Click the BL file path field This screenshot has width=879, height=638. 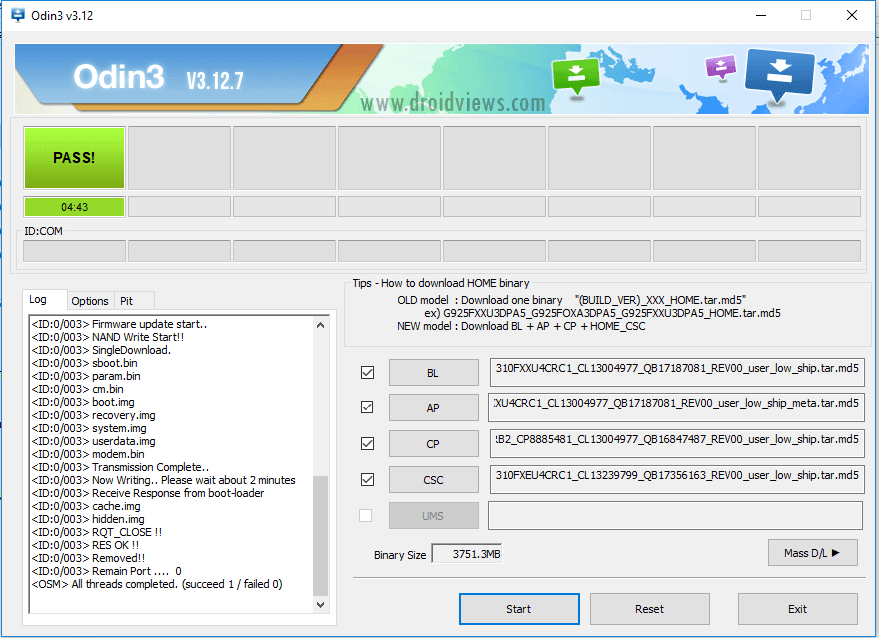(677, 372)
